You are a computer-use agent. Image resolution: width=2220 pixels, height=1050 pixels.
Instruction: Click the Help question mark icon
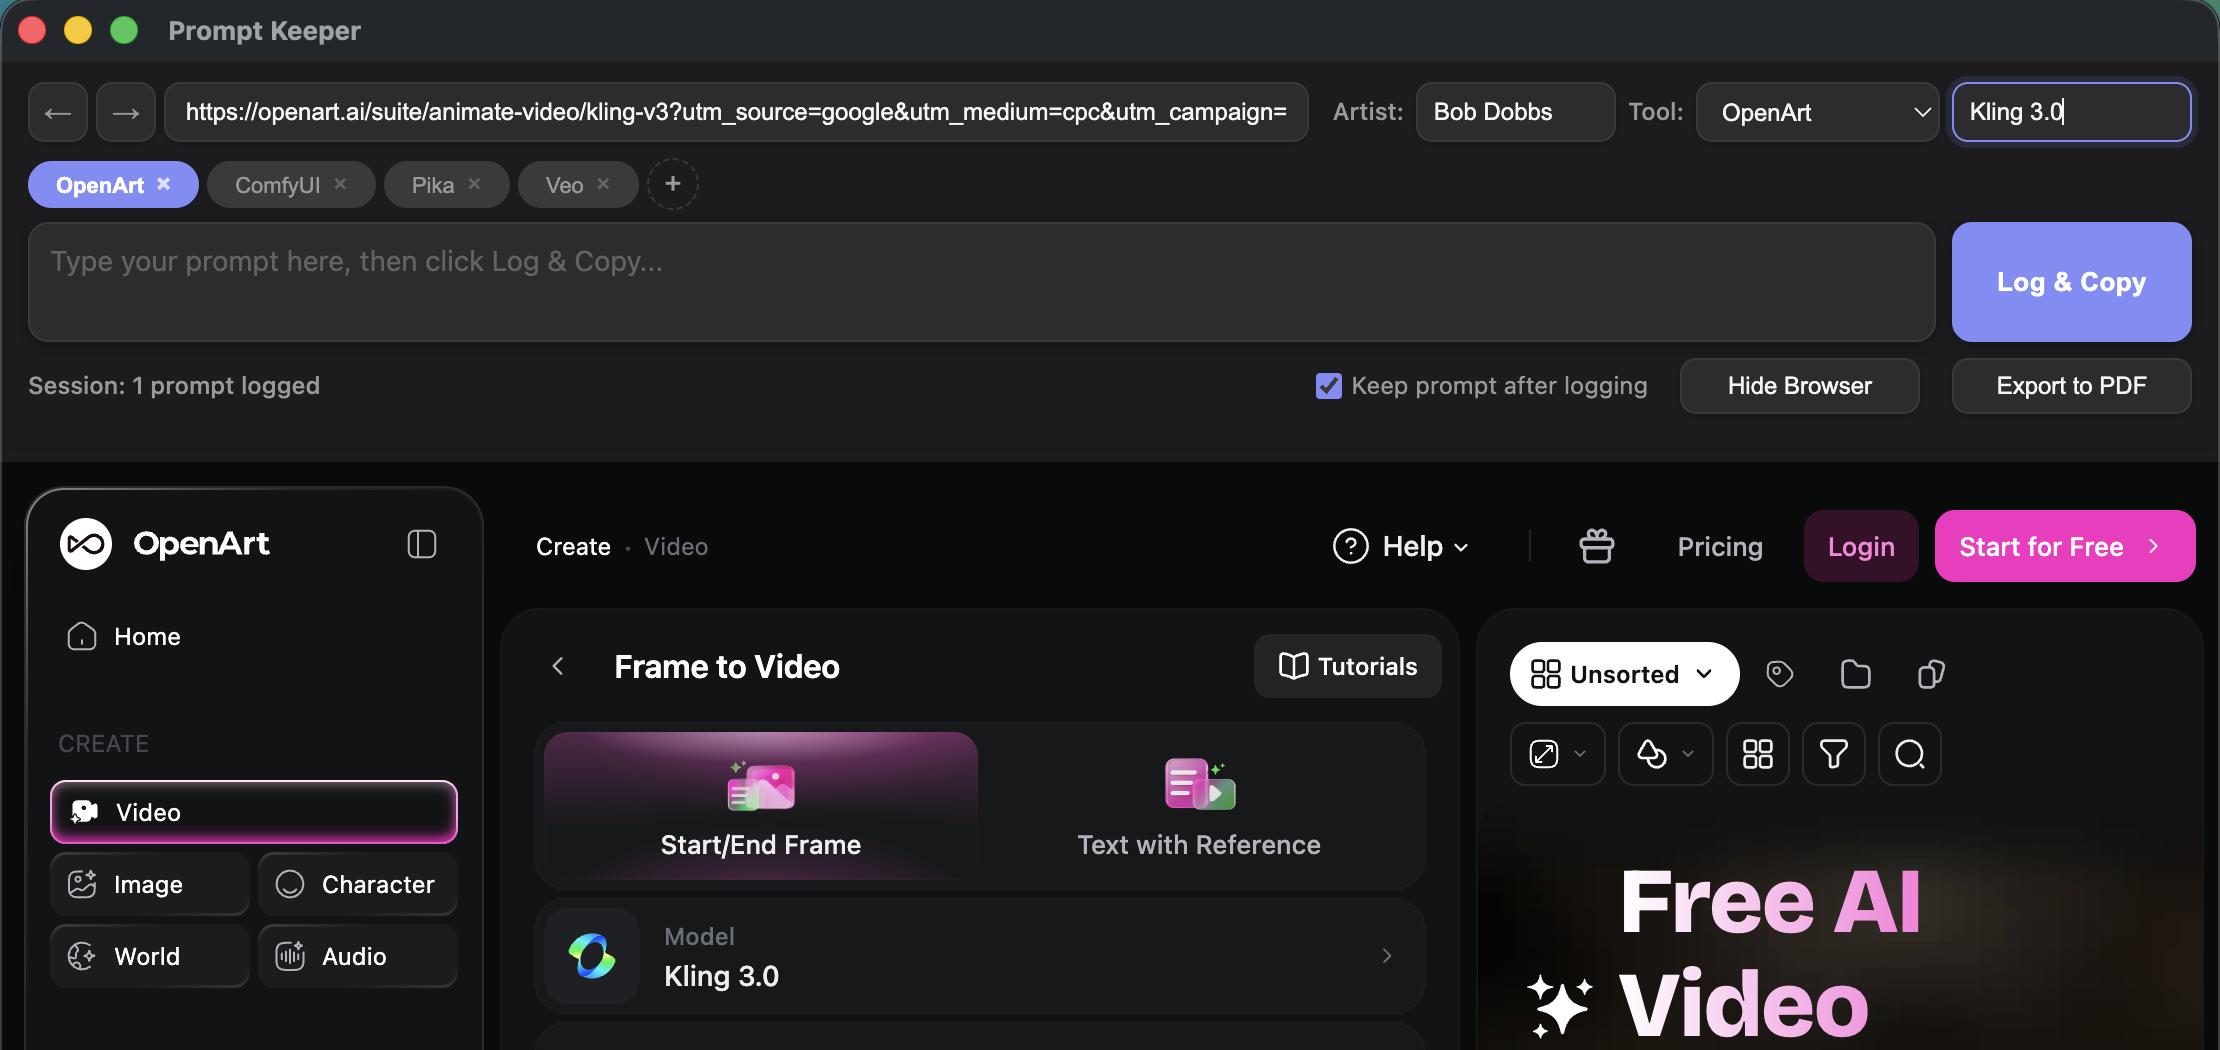click(1351, 546)
